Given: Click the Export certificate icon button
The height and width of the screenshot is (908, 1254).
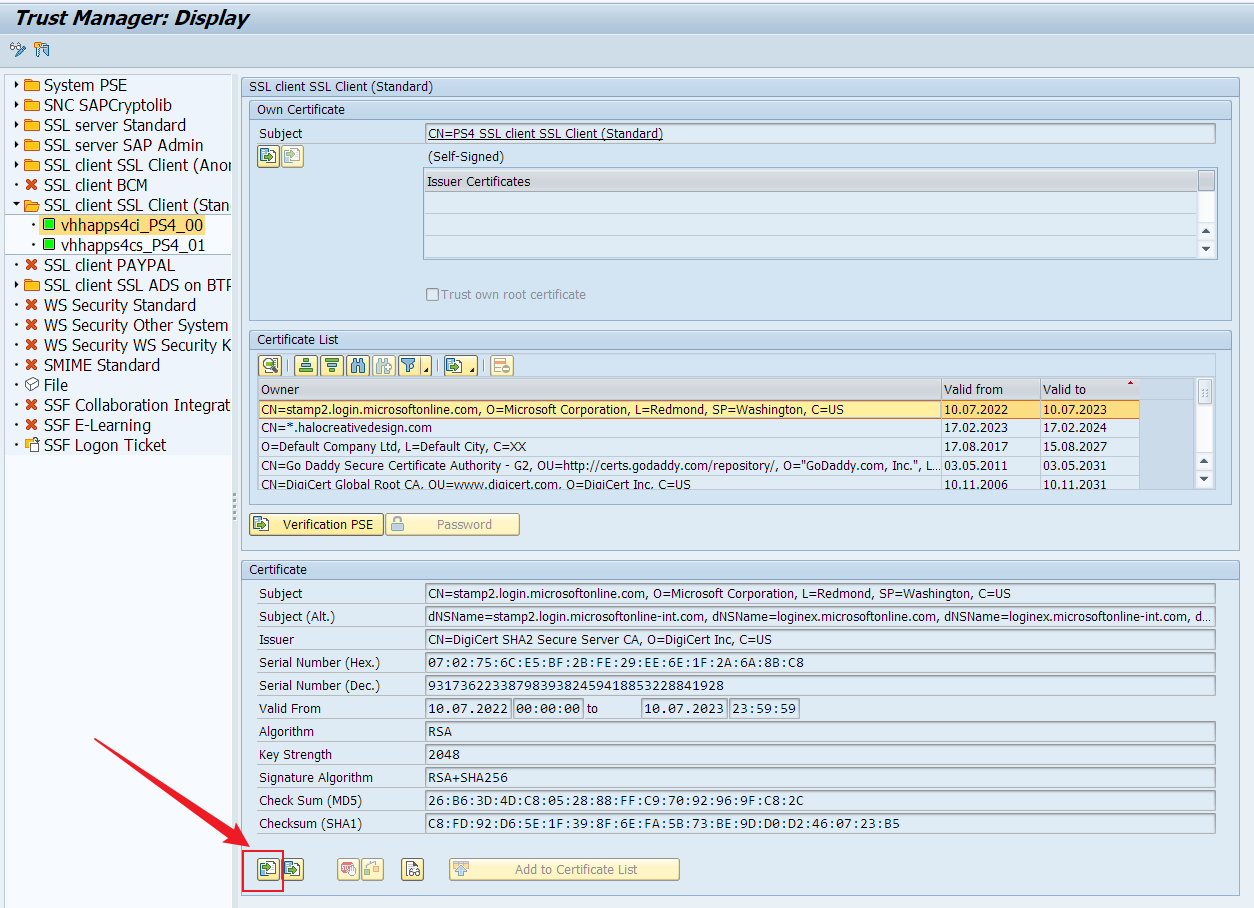Looking at the screenshot, I should (x=293, y=869).
